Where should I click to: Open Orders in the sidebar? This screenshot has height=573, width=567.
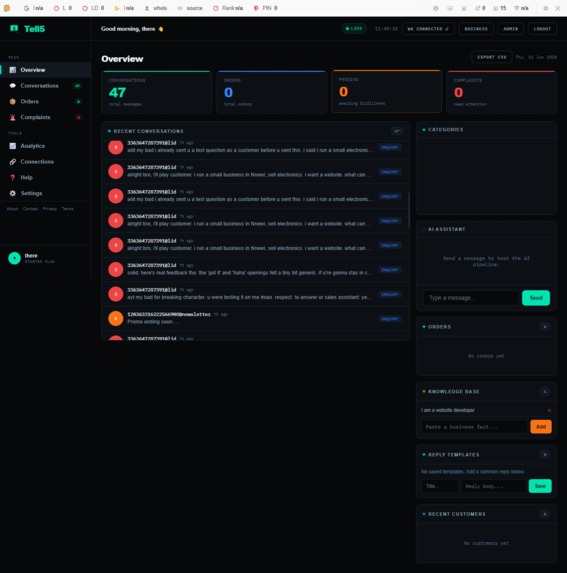click(46, 101)
